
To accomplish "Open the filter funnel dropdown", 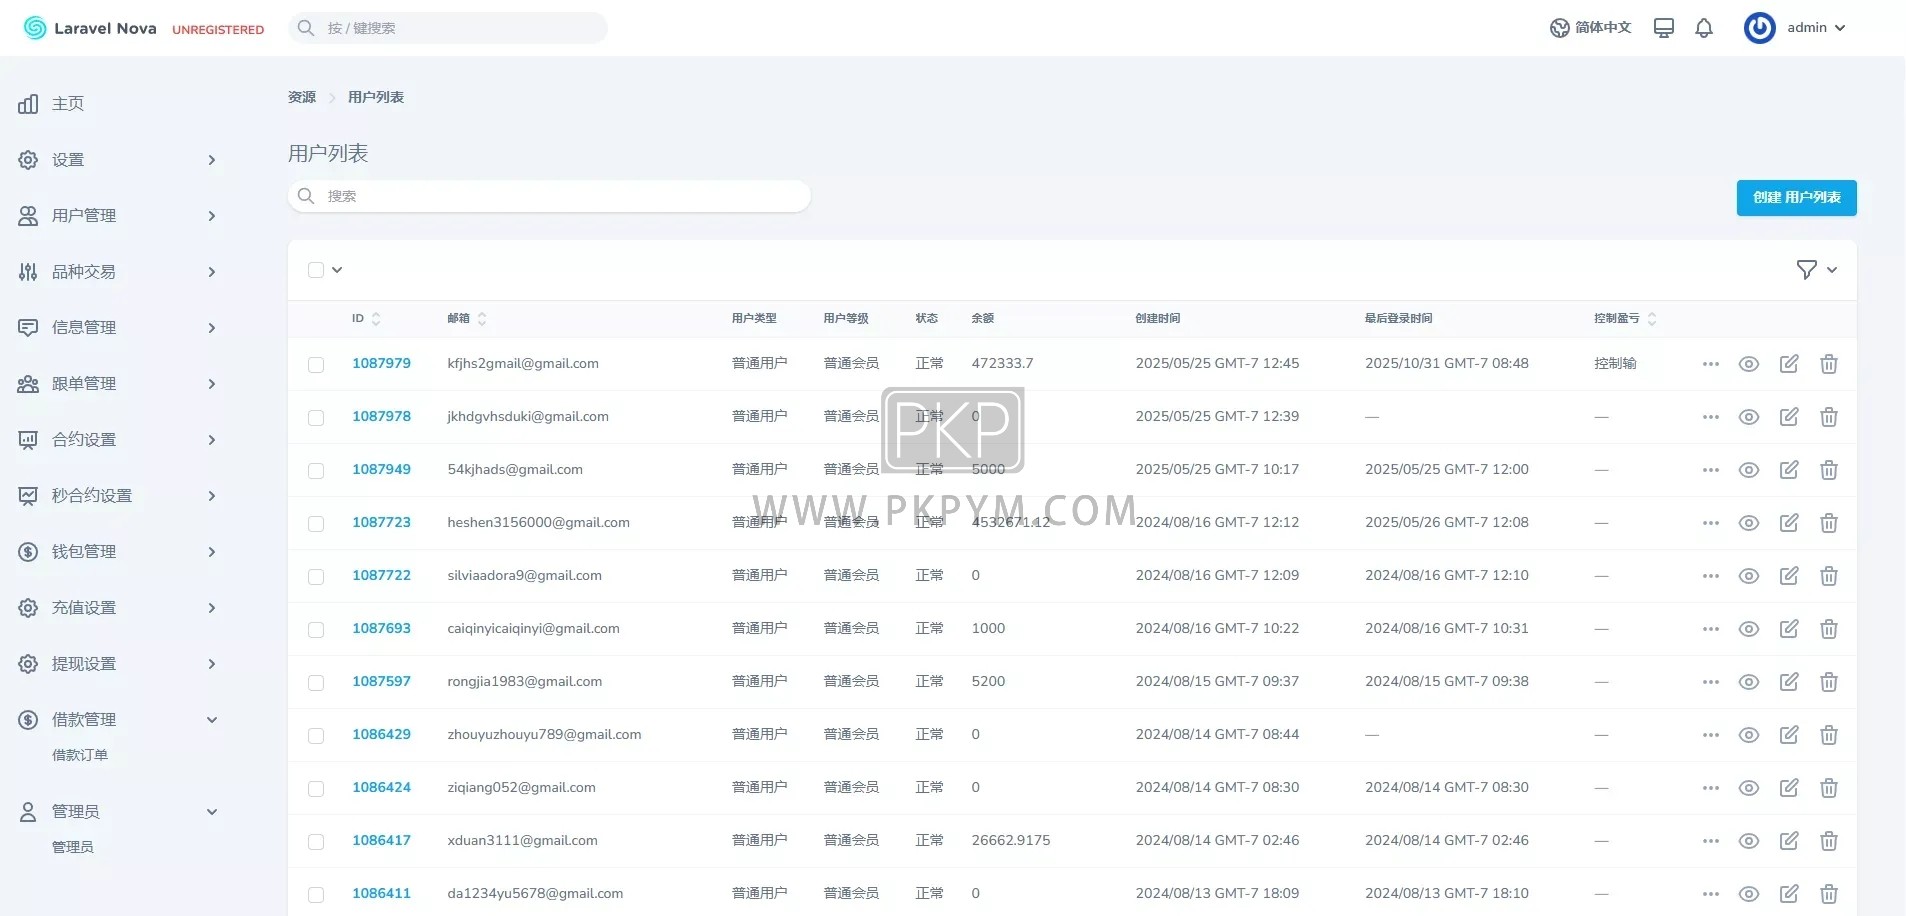I will click(1816, 270).
